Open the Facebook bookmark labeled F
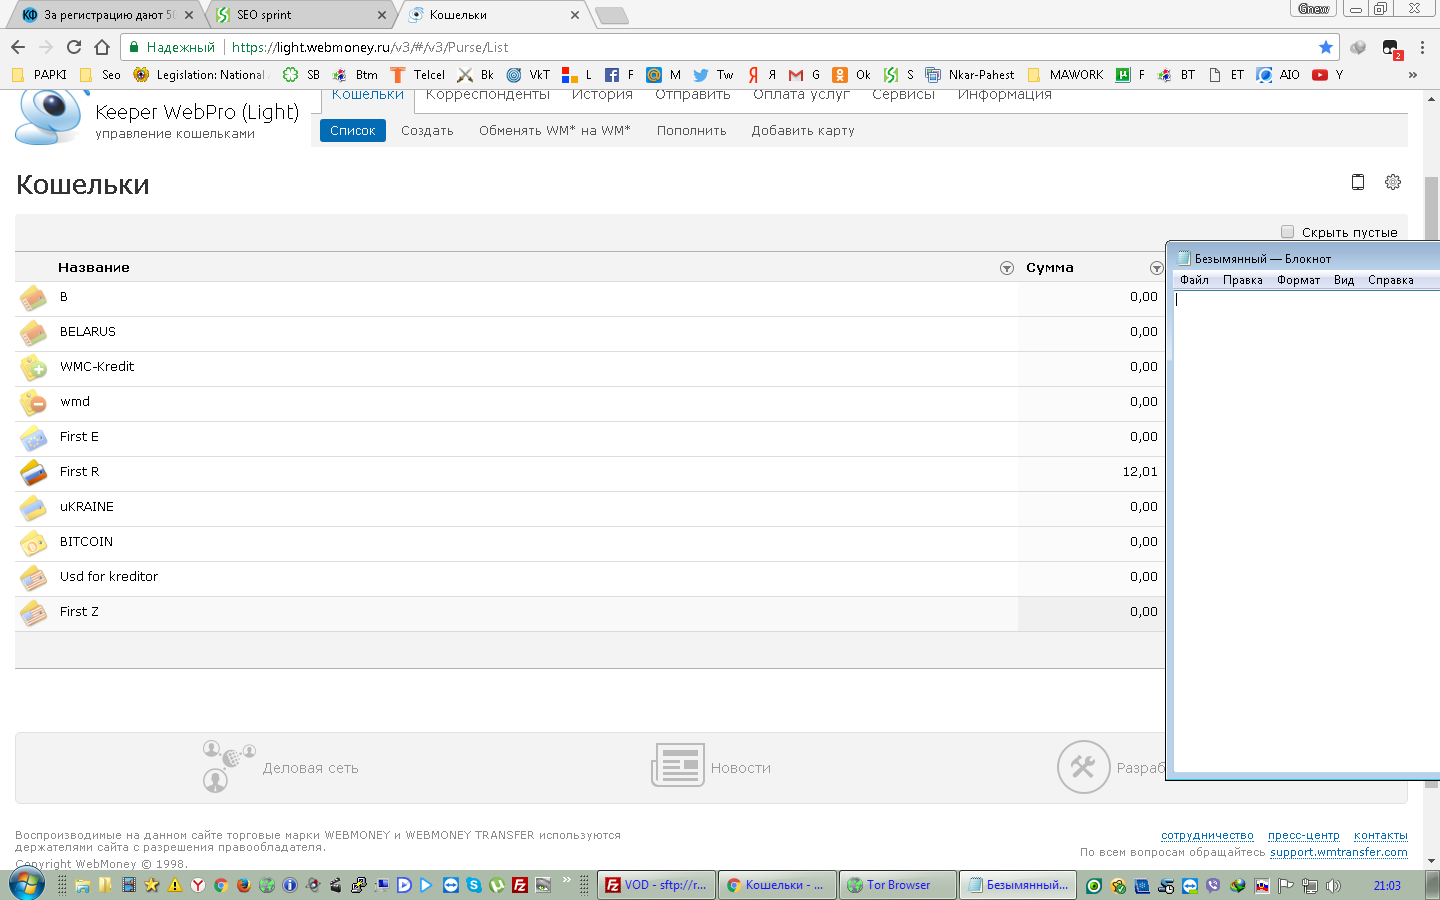1440x900 pixels. 620,75
